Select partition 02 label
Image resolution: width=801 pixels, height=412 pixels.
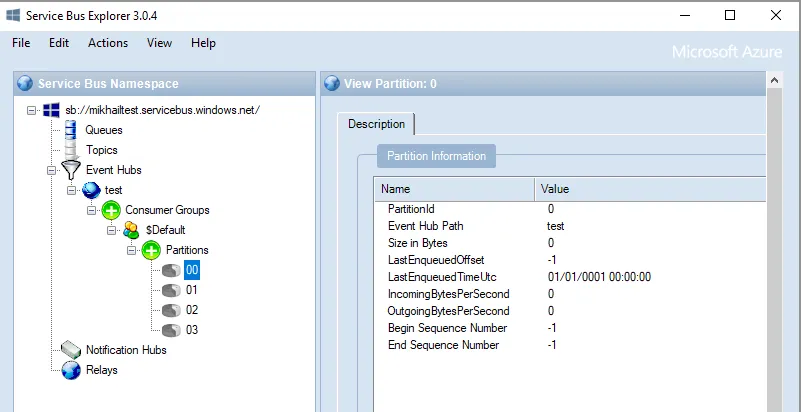(x=192, y=310)
